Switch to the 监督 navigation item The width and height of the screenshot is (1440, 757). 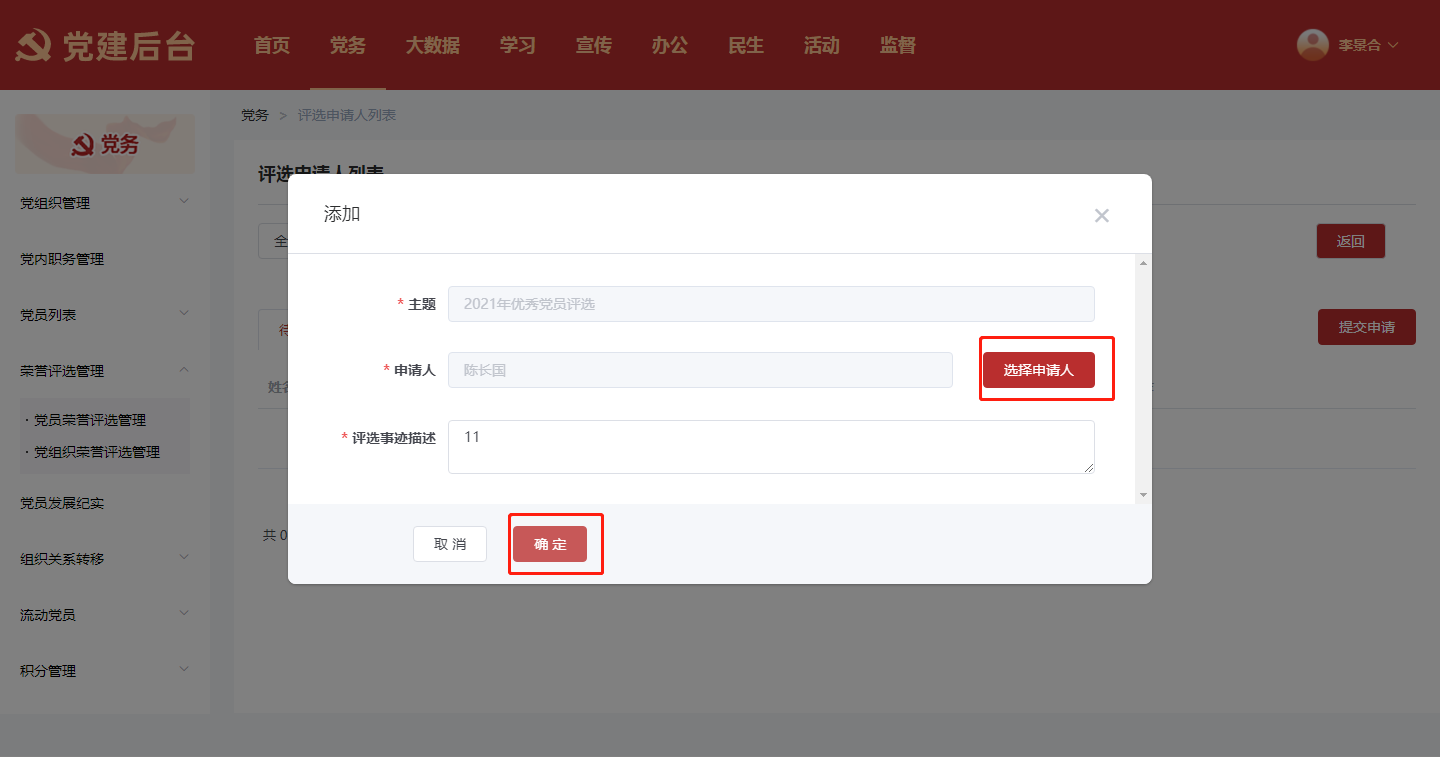pyautogui.click(x=897, y=45)
